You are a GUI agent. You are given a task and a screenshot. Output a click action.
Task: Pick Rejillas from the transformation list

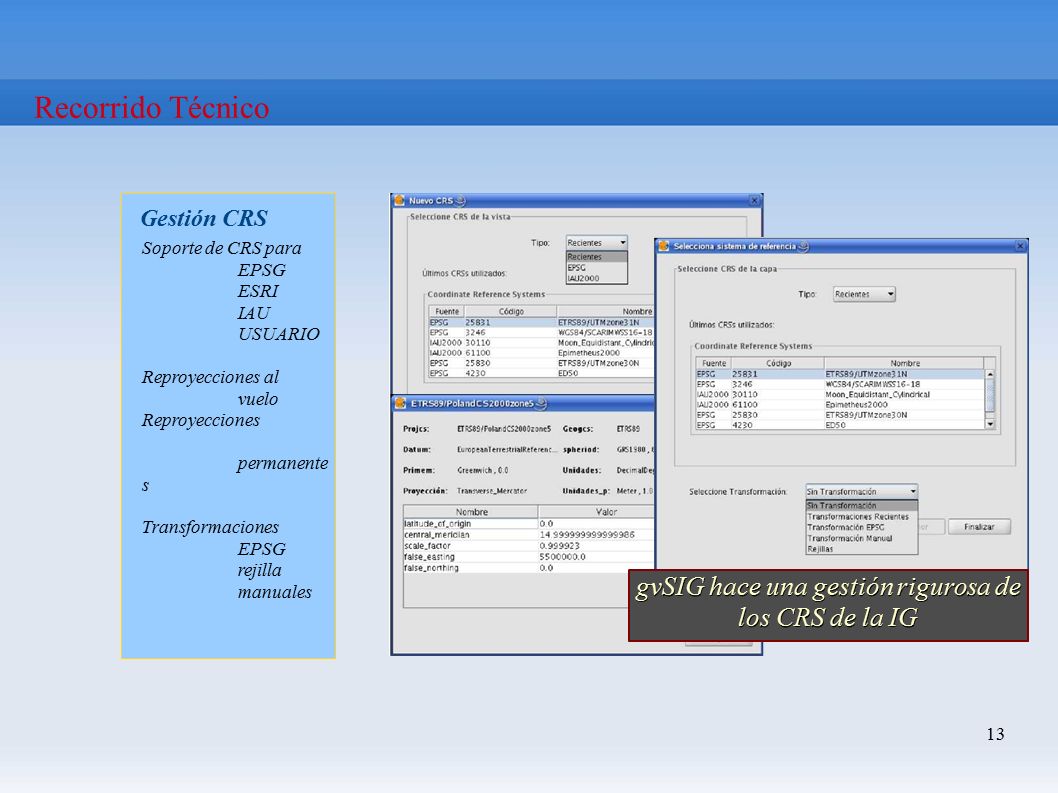[x=862, y=549]
